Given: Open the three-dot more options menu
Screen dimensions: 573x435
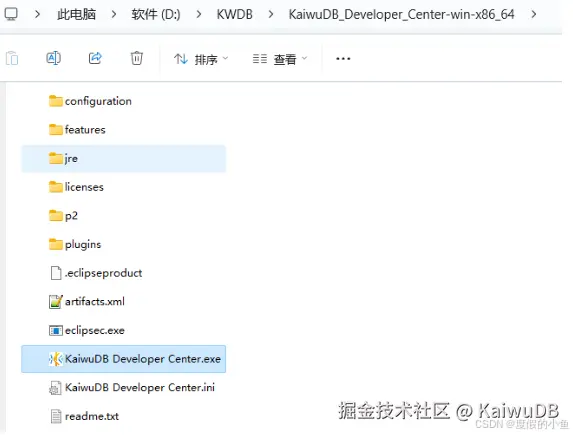Looking at the screenshot, I should coord(343,58).
